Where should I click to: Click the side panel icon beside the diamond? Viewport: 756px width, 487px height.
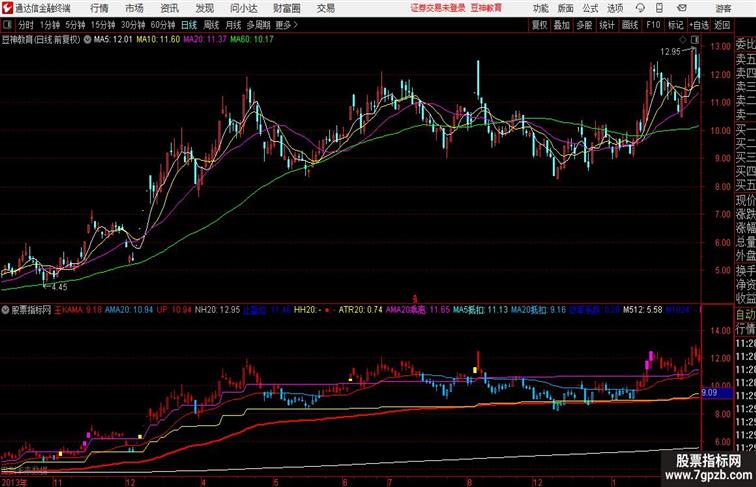click(x=695, y=40)
